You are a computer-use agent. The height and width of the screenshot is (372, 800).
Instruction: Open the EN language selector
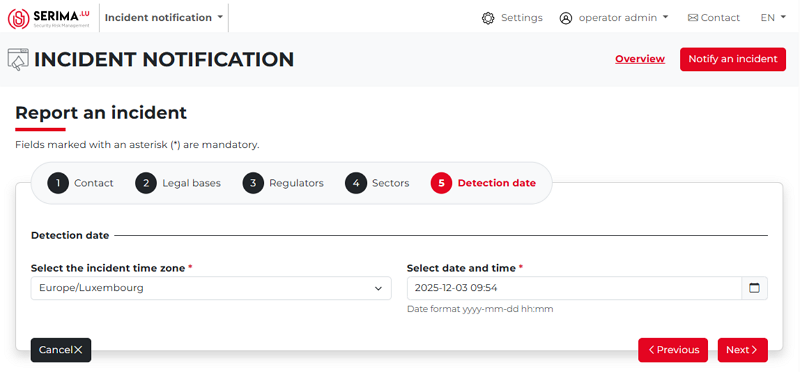tap(773, 18)
